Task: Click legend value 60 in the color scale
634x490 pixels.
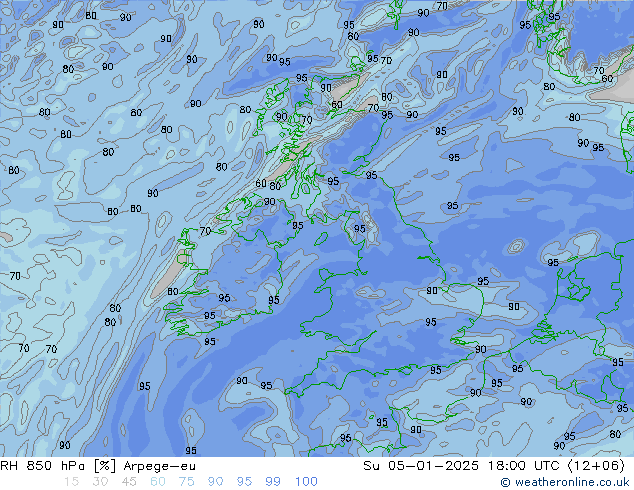Action: click(158, 482)
